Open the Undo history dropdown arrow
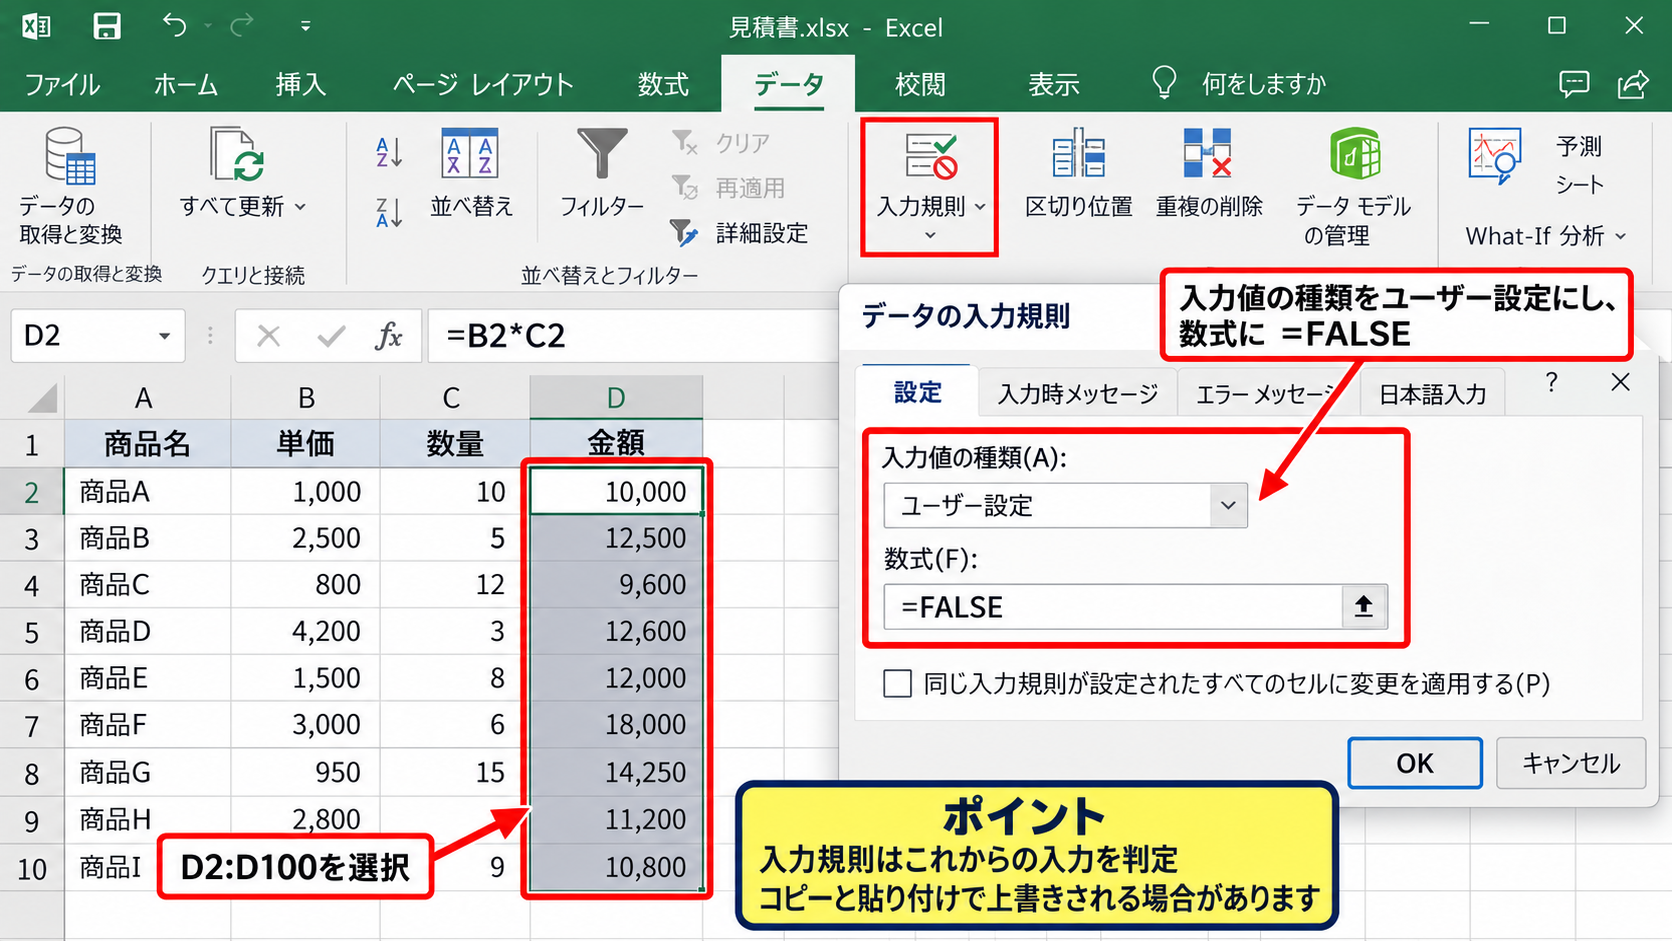 coord(208,26)
